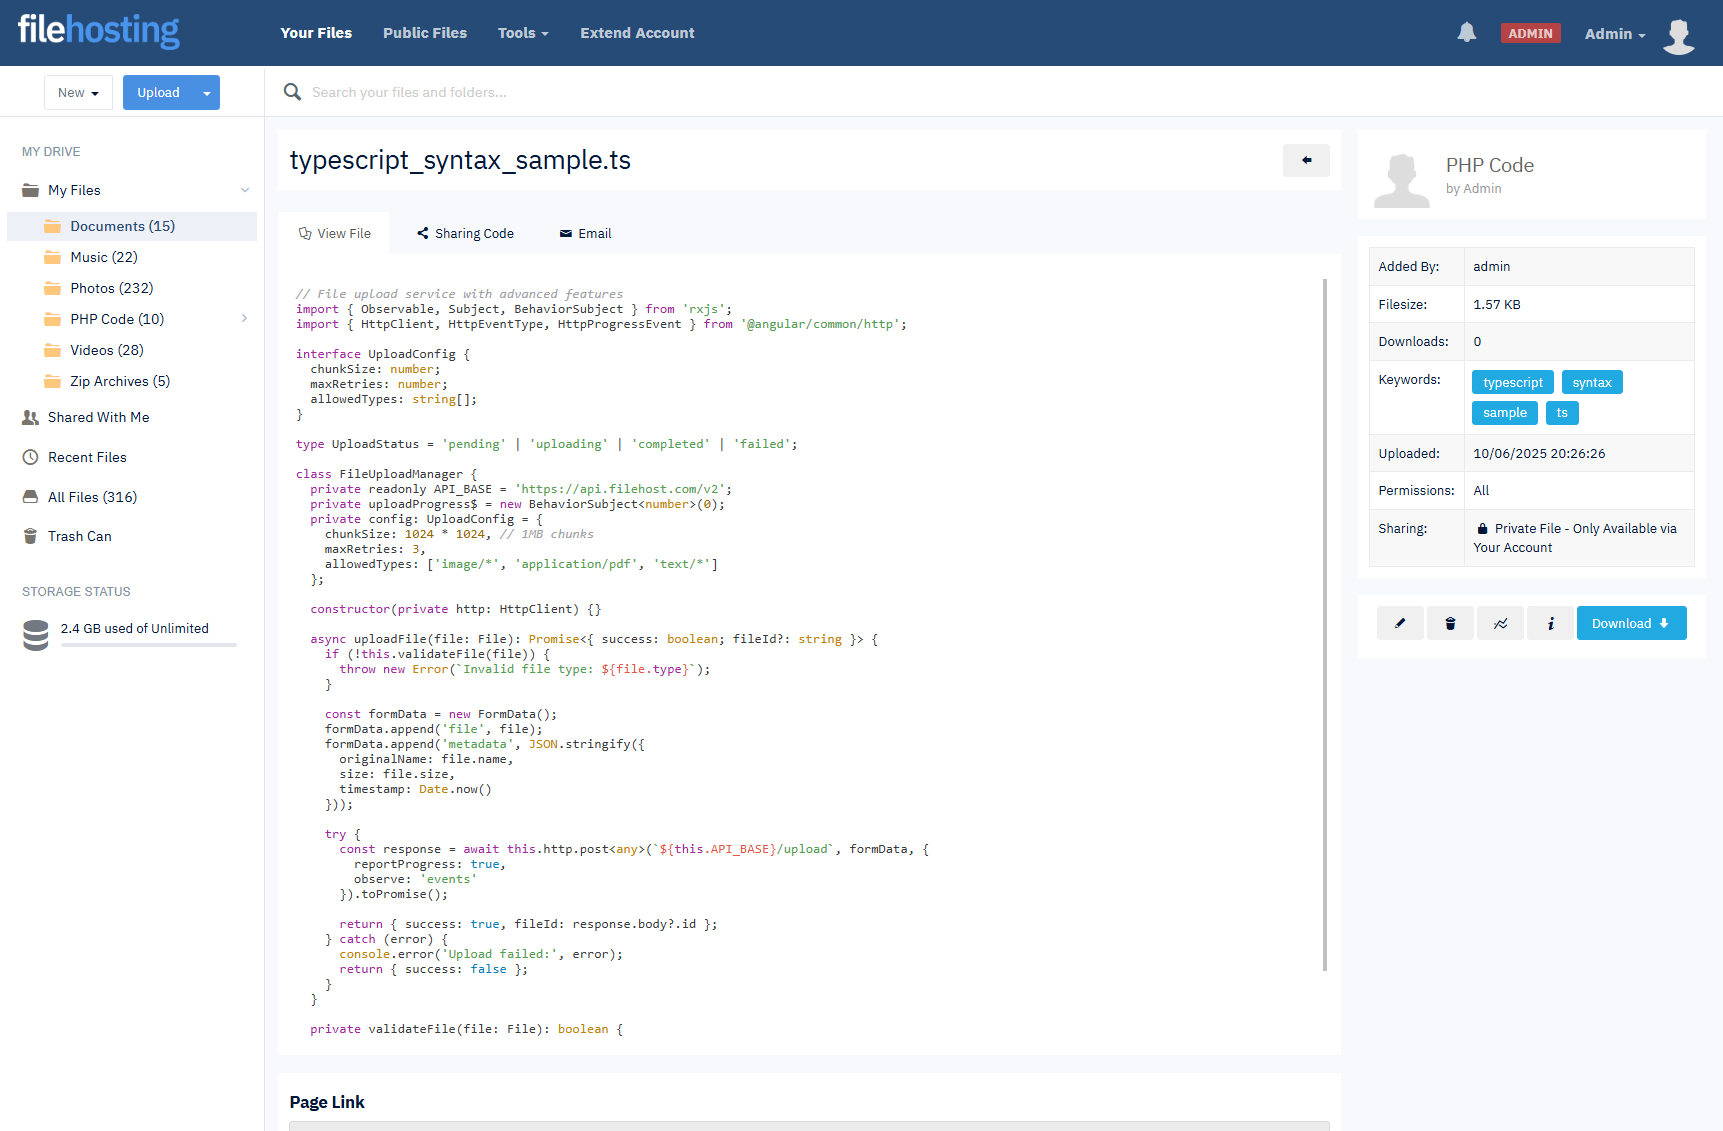Open the Trash Can
Screen dimensions: 1723x1131
click(x=79, y=536)
